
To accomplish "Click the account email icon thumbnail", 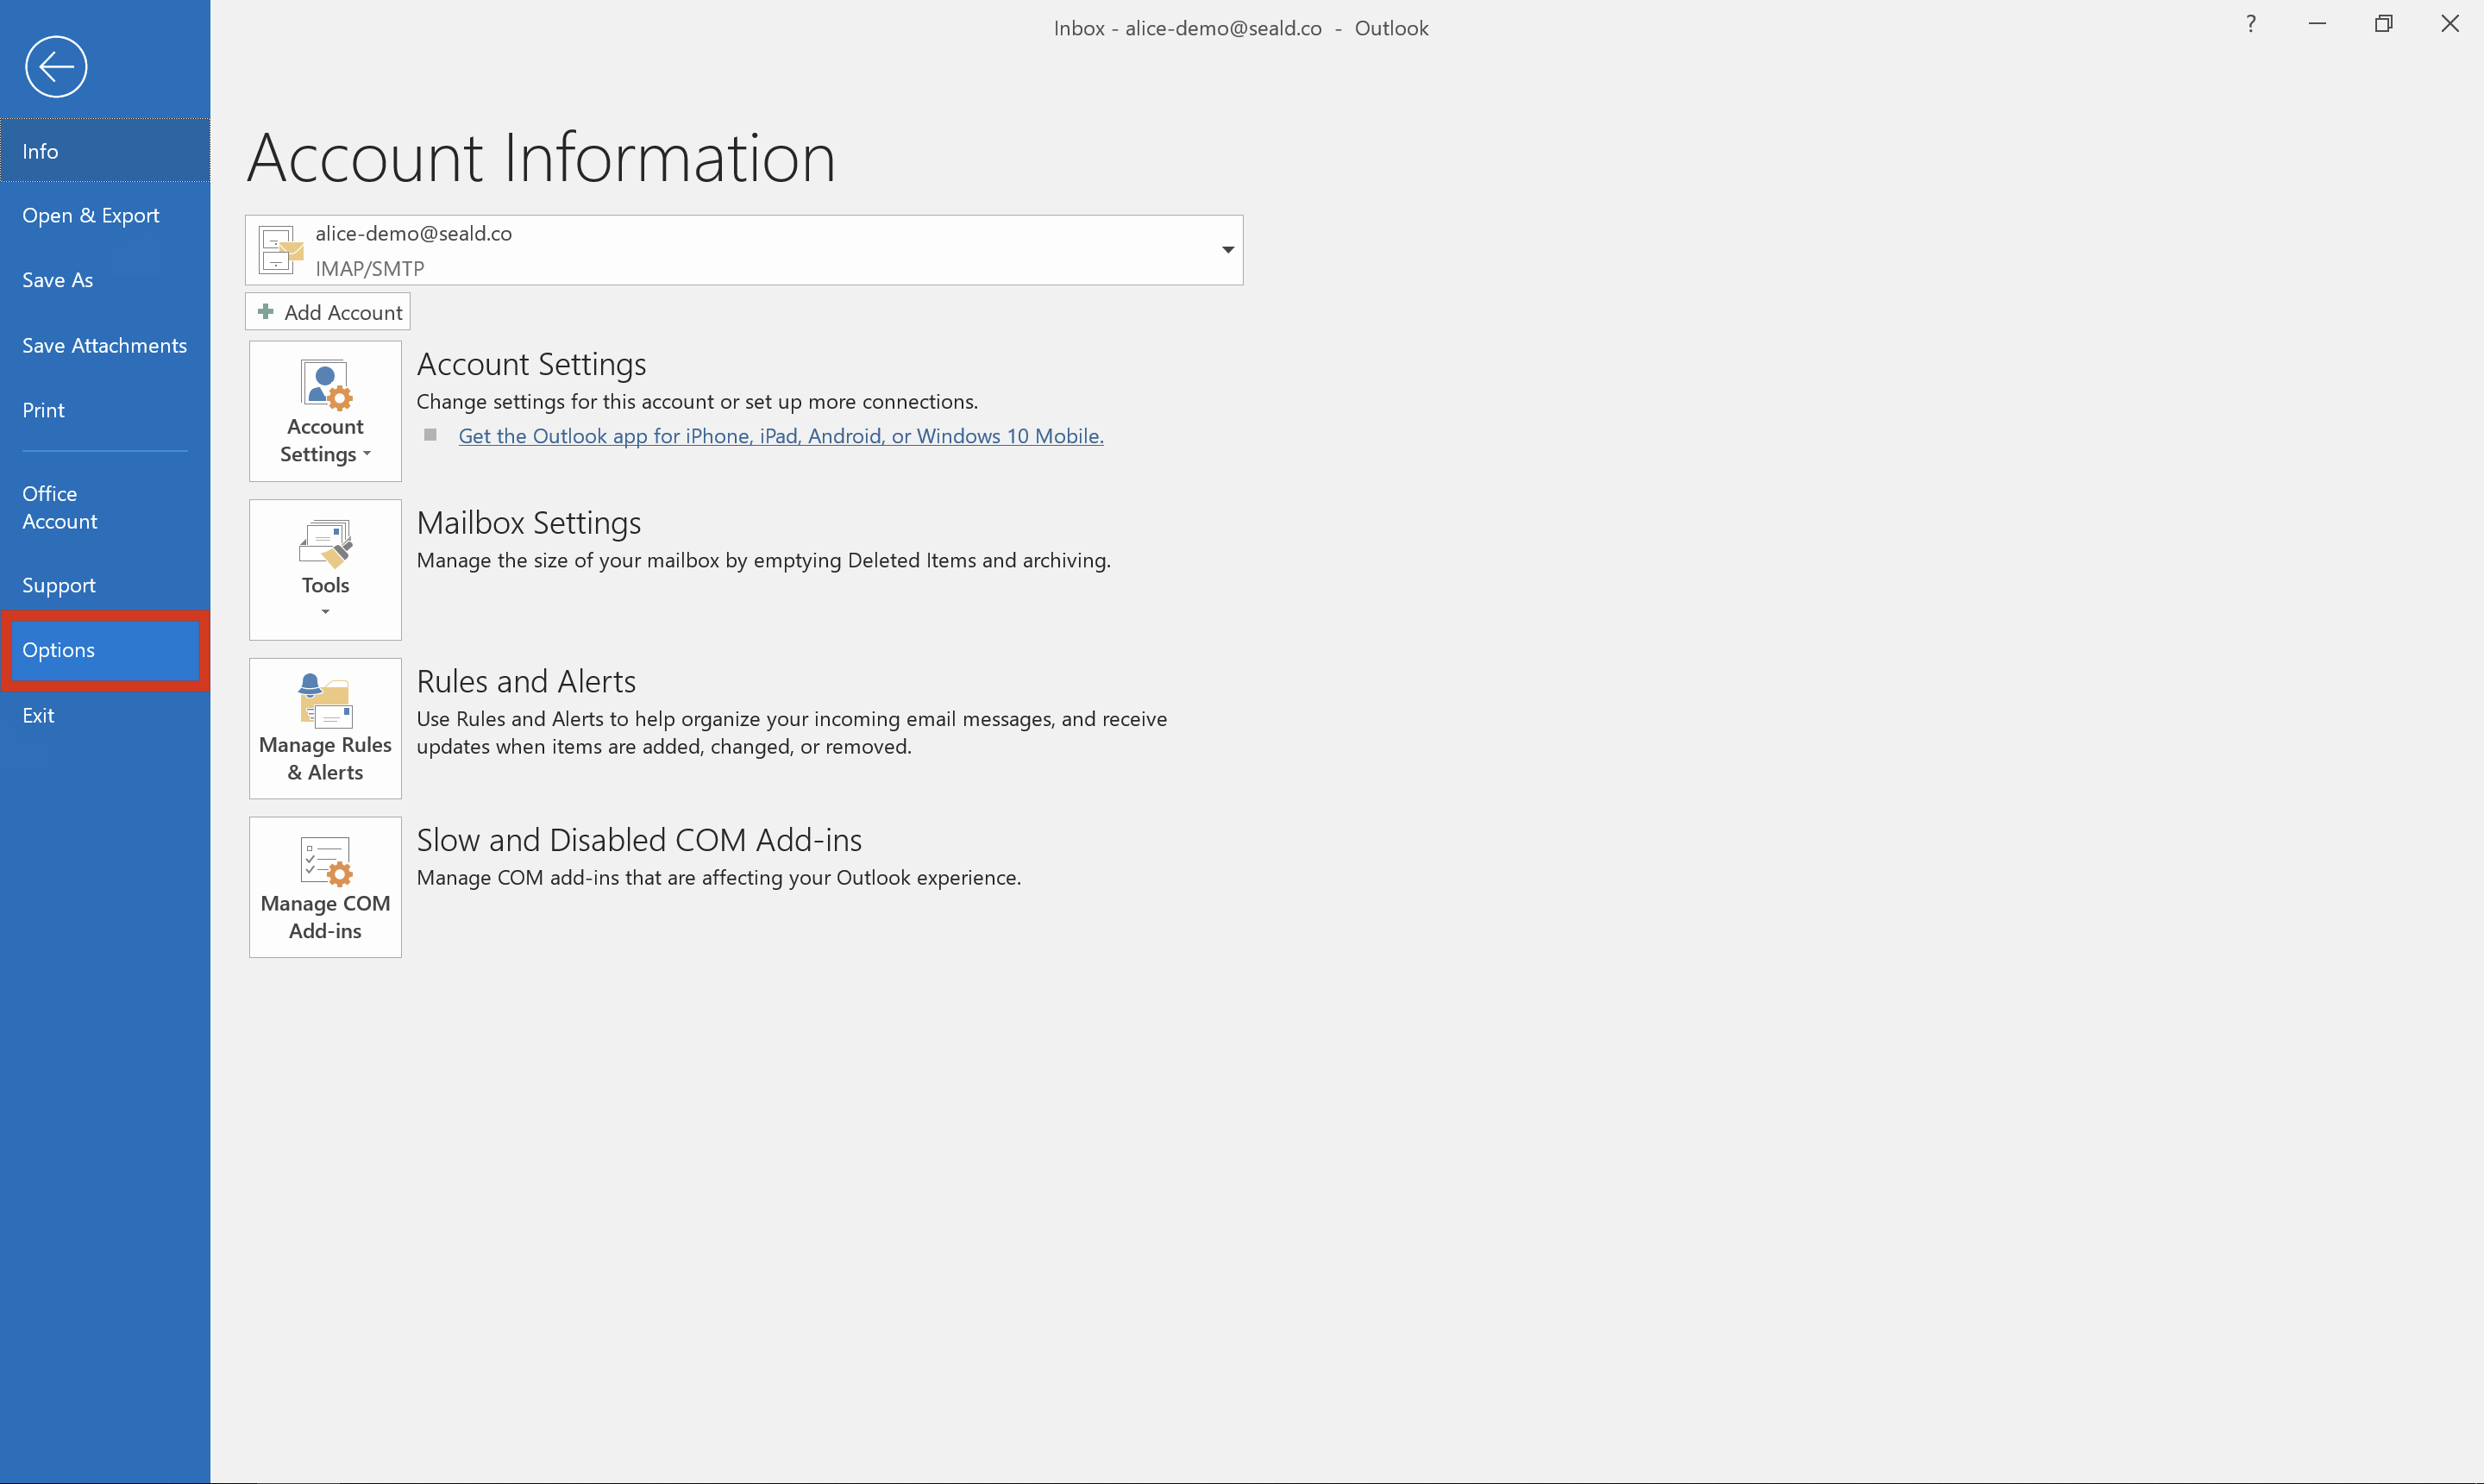I will coord(278,249).
